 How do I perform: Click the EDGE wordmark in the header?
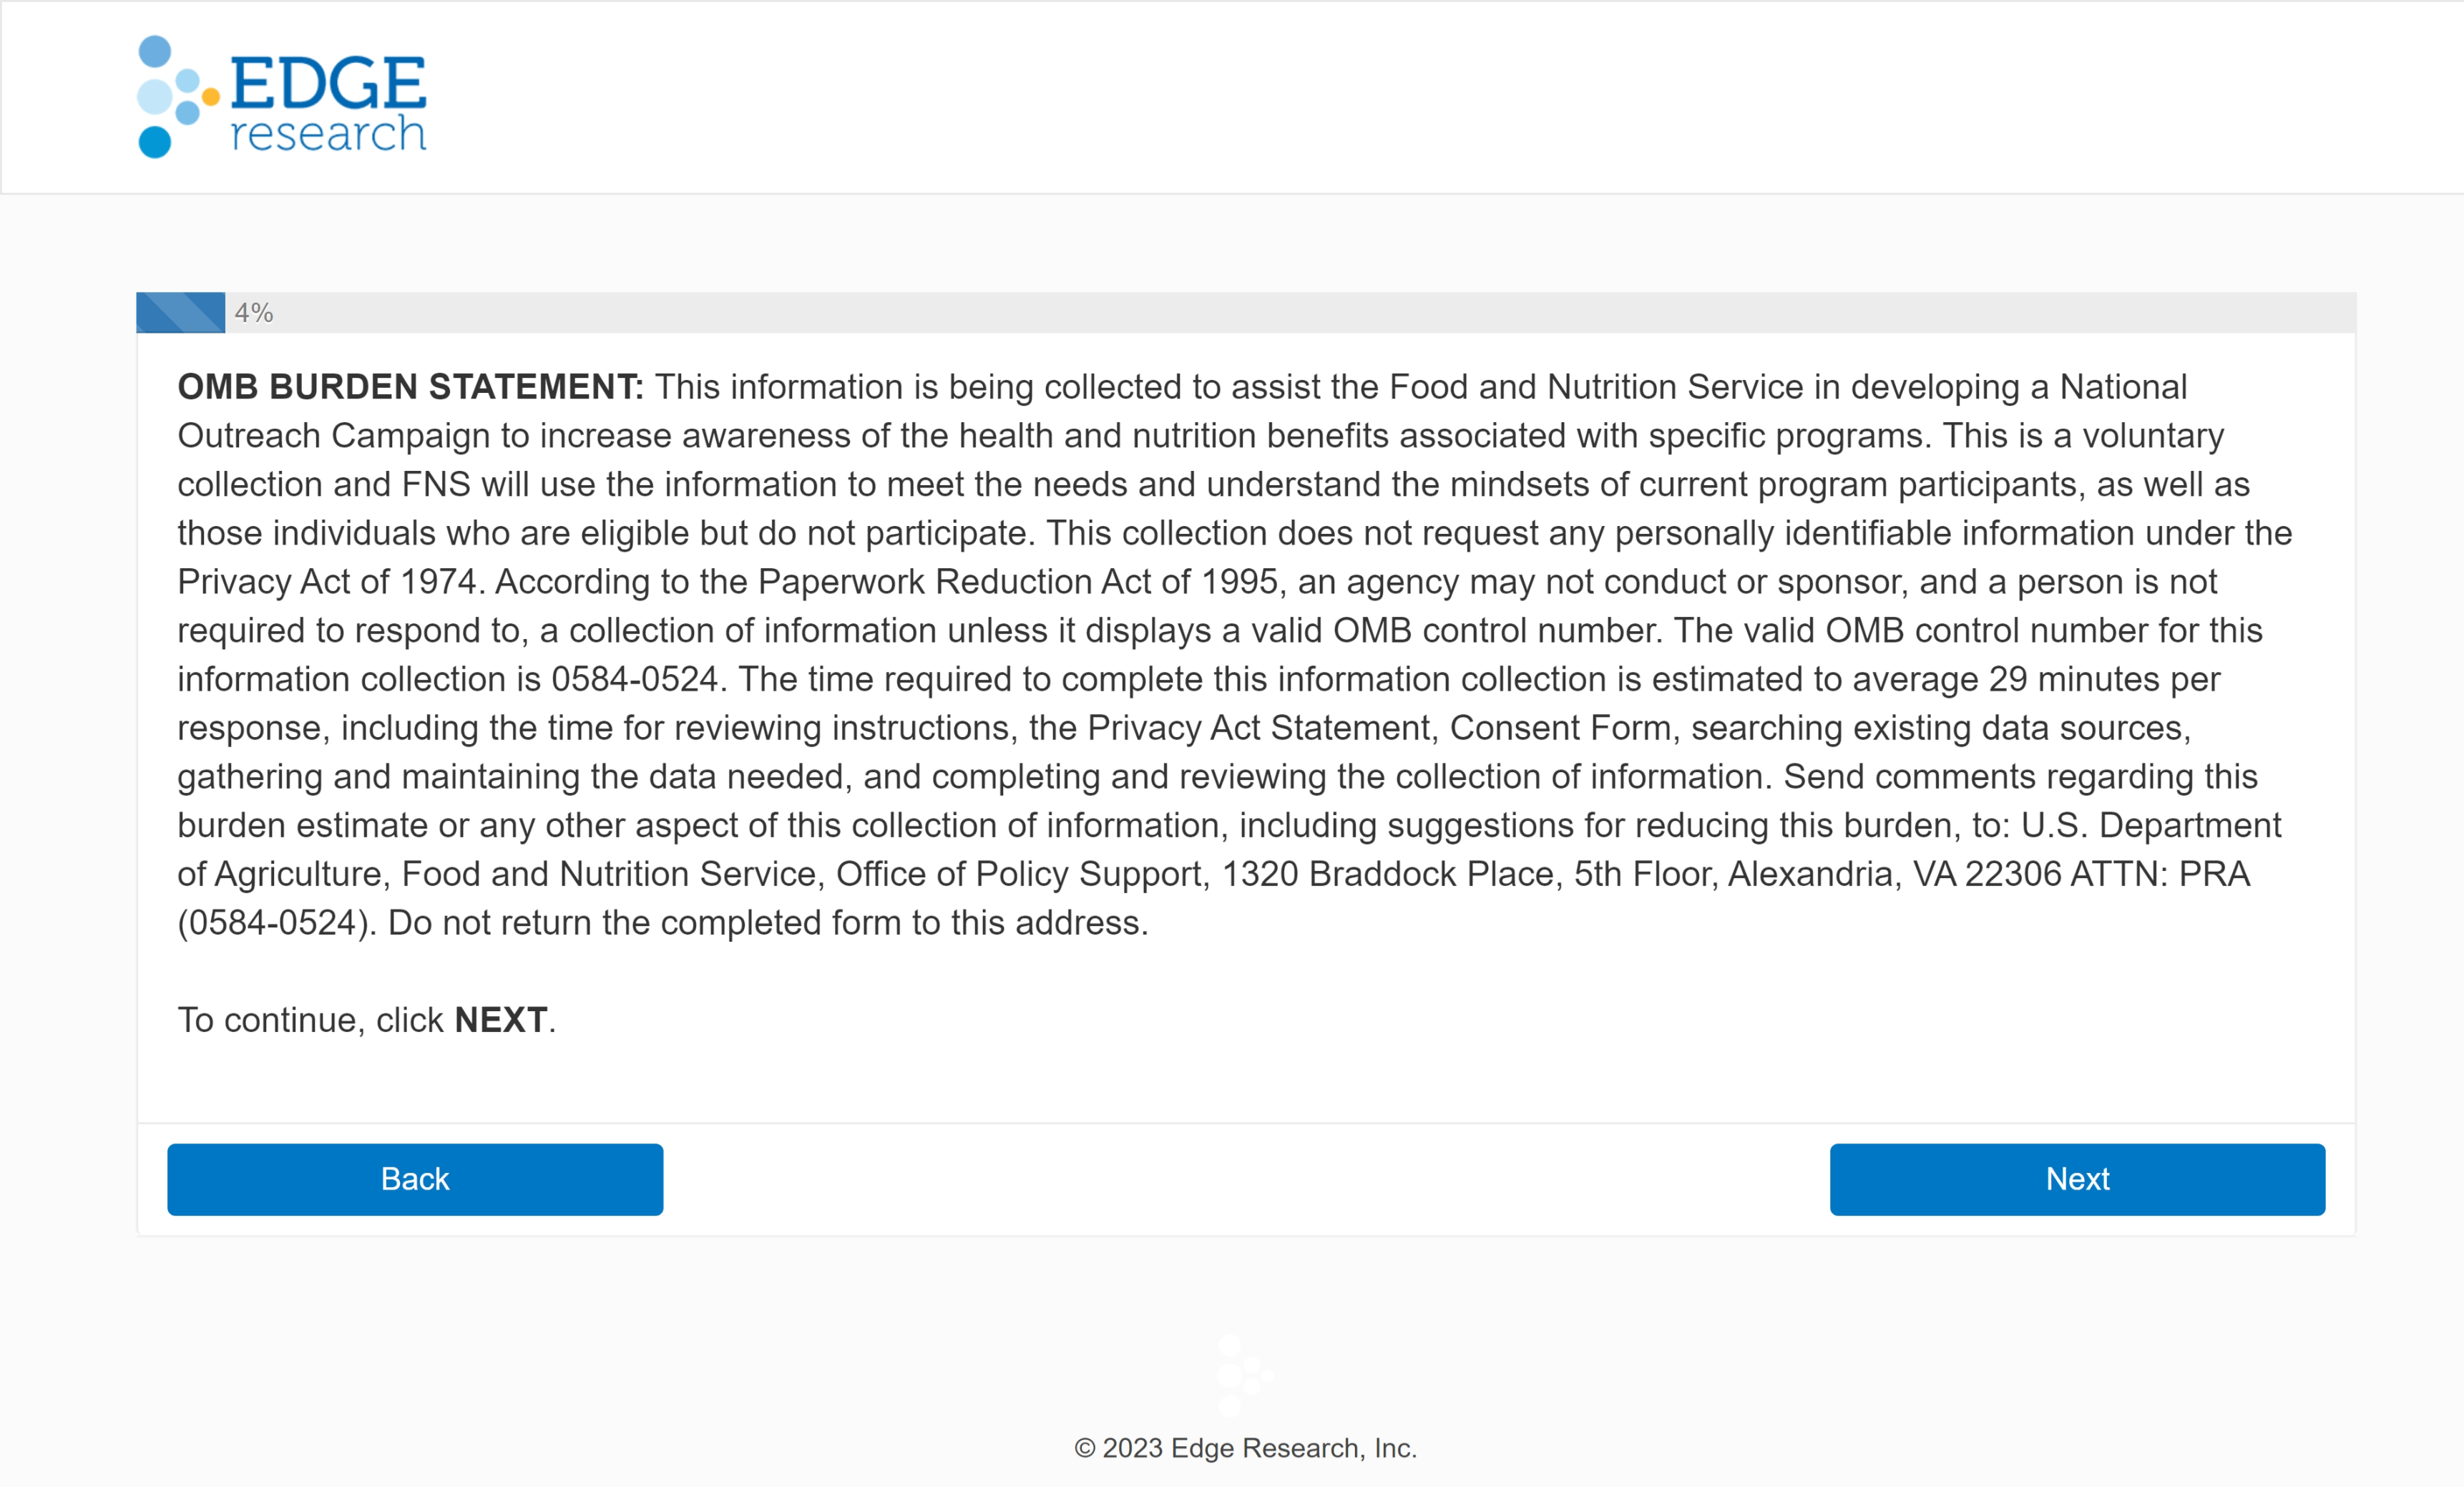click(x=328, y=82)
